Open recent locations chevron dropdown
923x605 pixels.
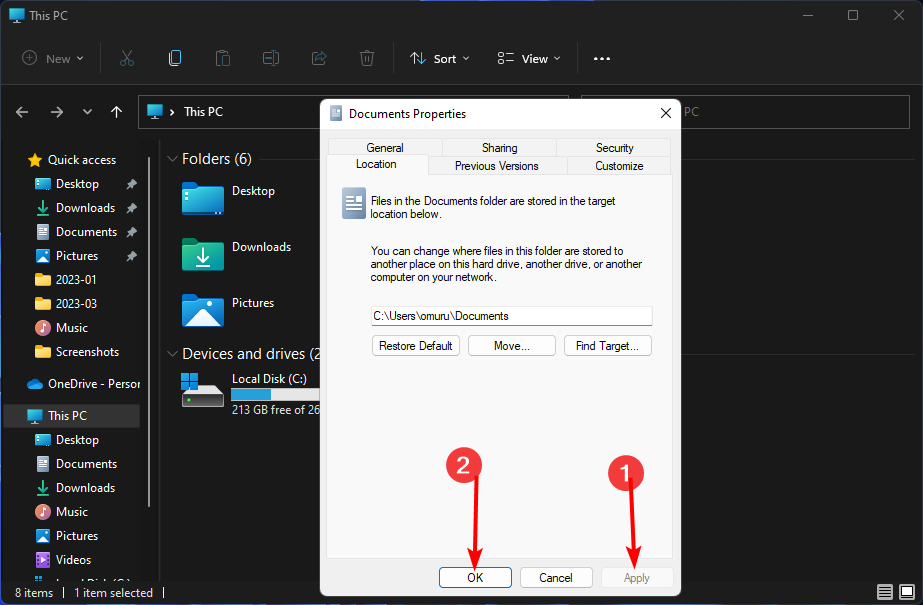point(87,112)
